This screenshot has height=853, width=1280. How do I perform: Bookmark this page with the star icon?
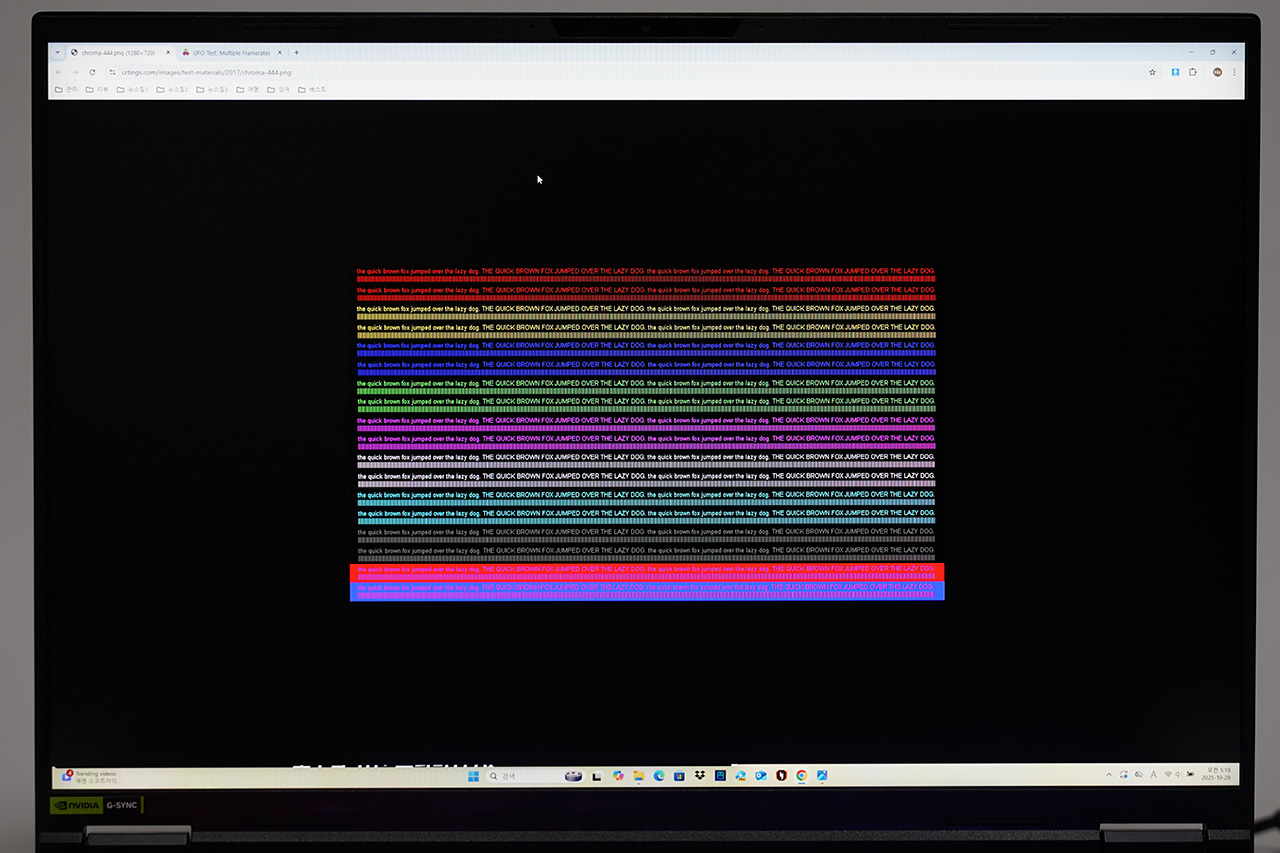[x=1152, y=72]
